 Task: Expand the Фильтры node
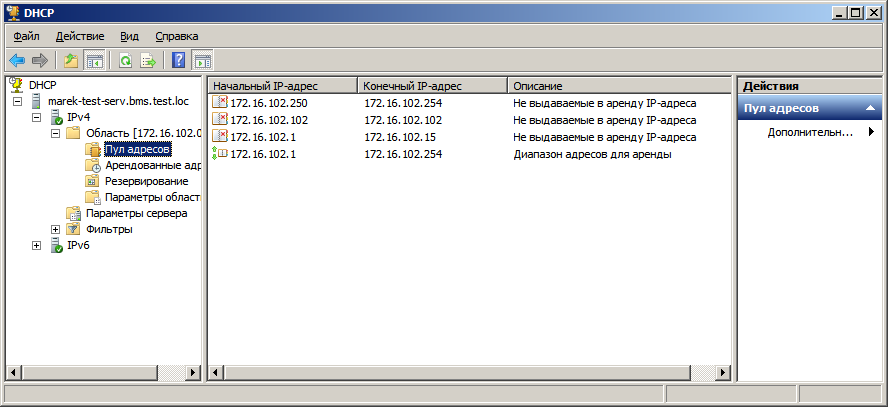[x=55, y=229]
